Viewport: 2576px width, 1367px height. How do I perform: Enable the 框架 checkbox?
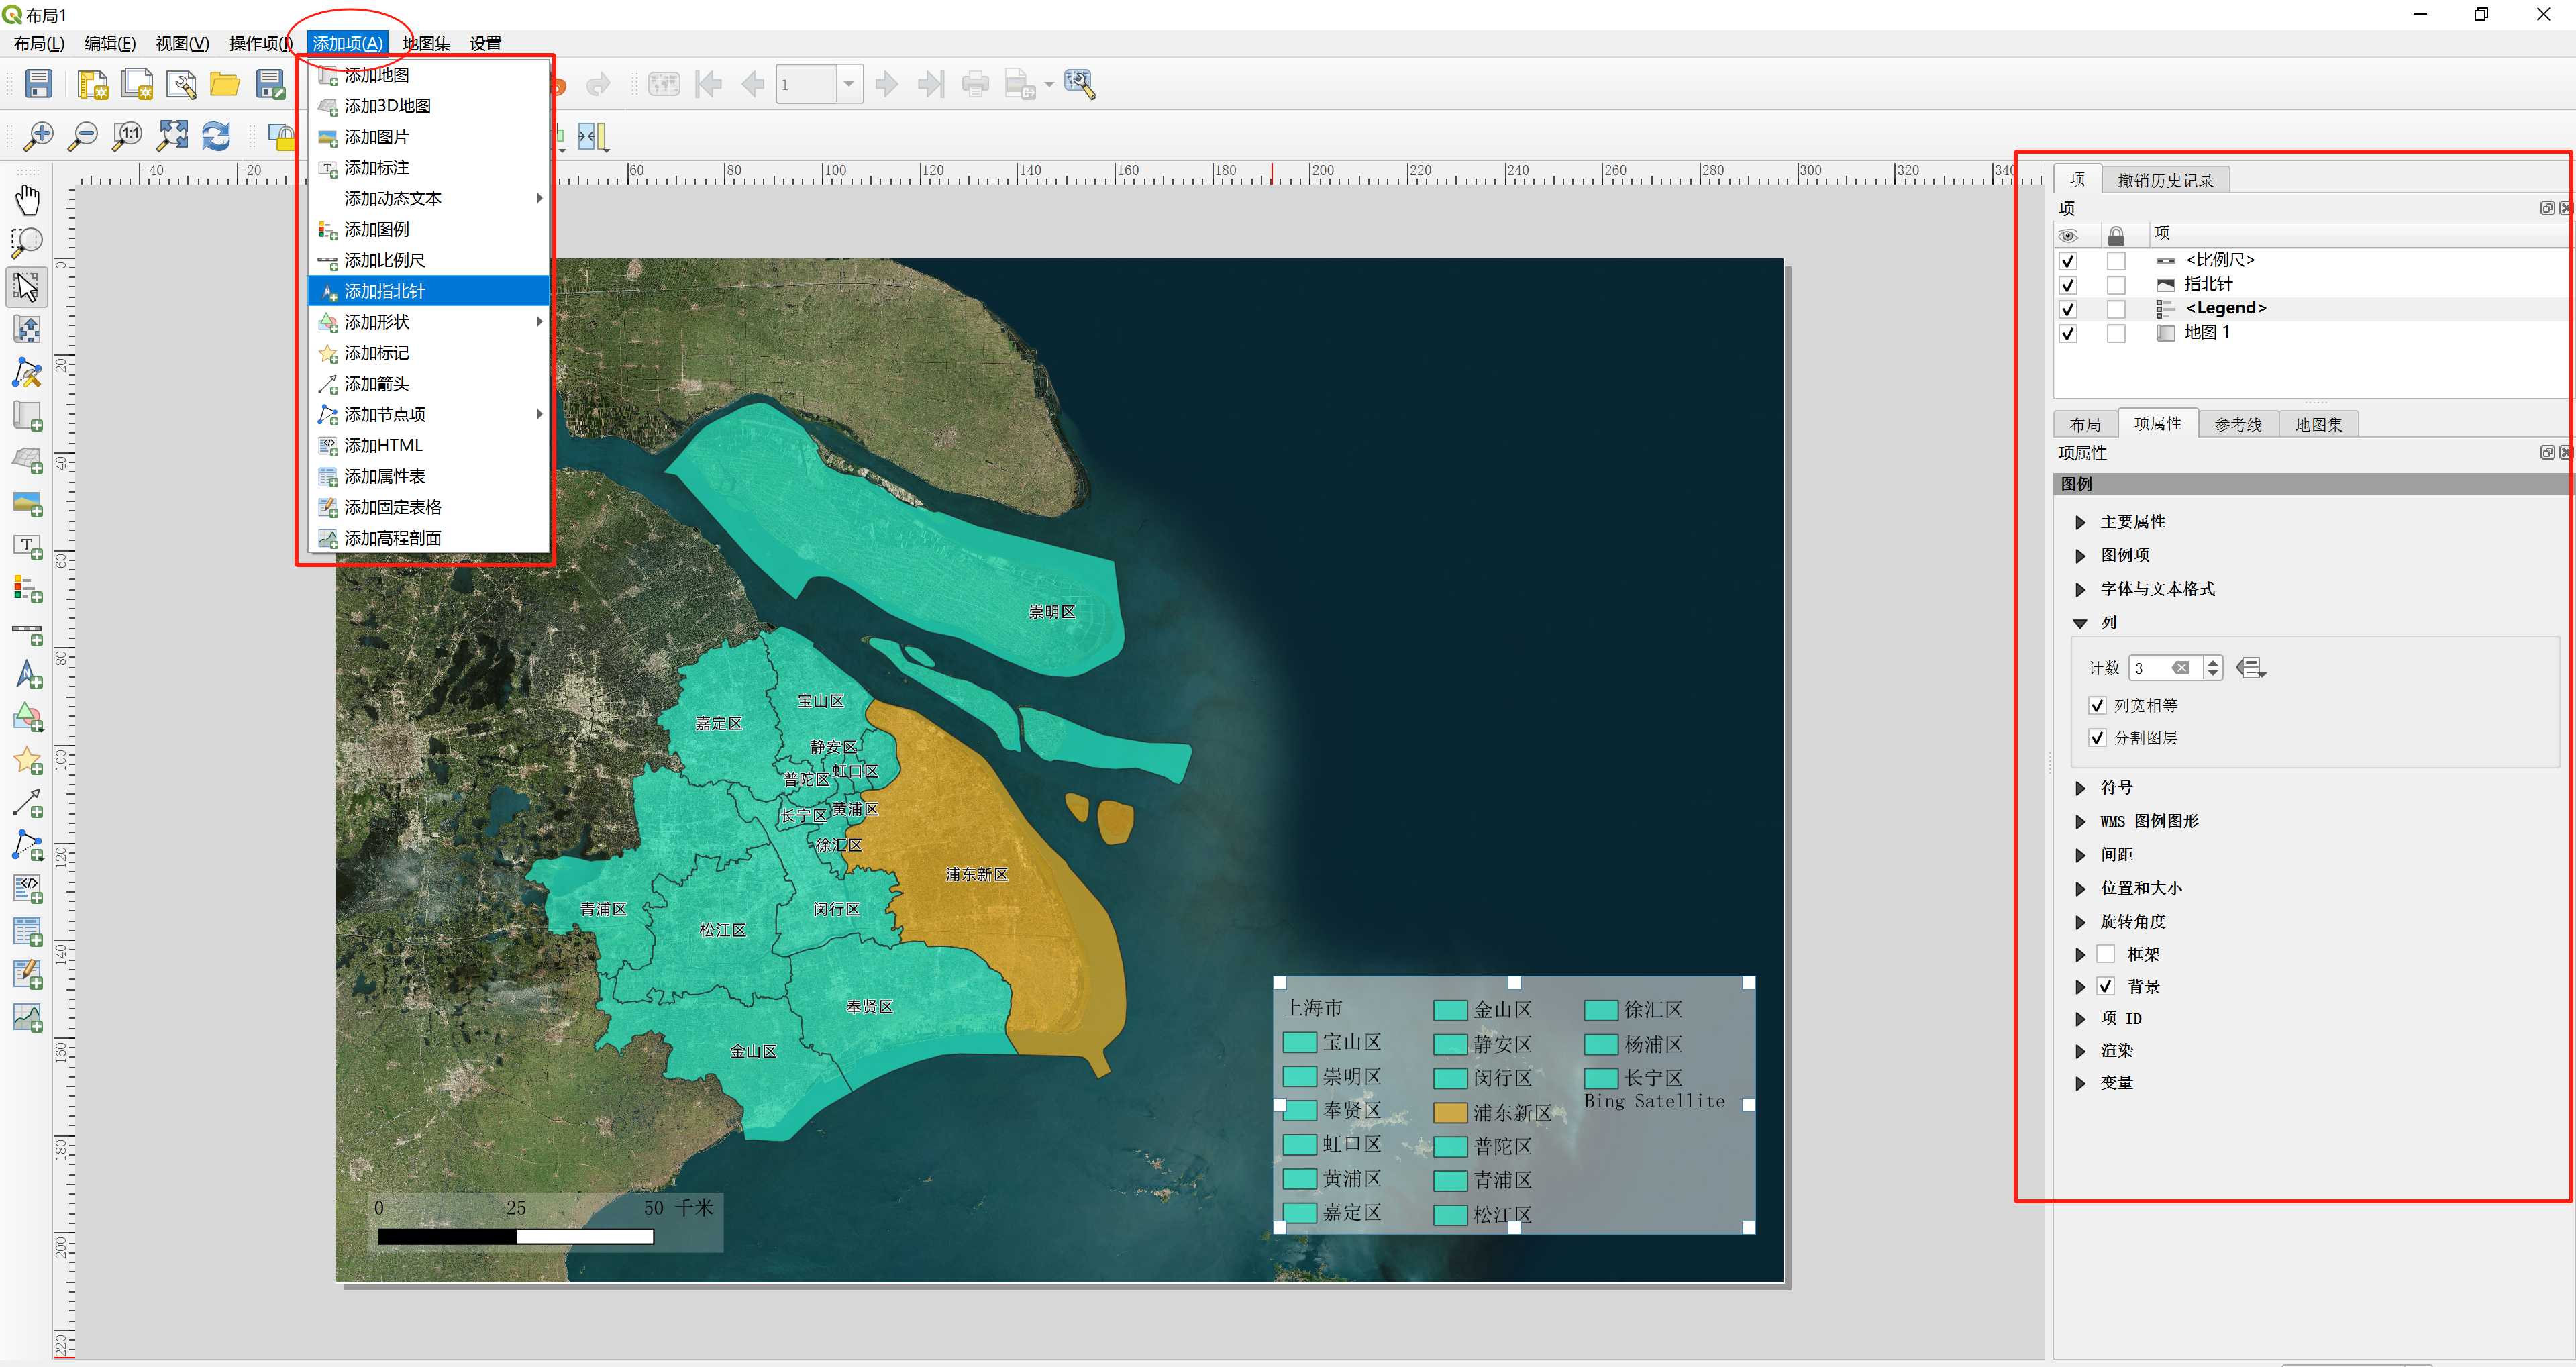coord(2106,954)
